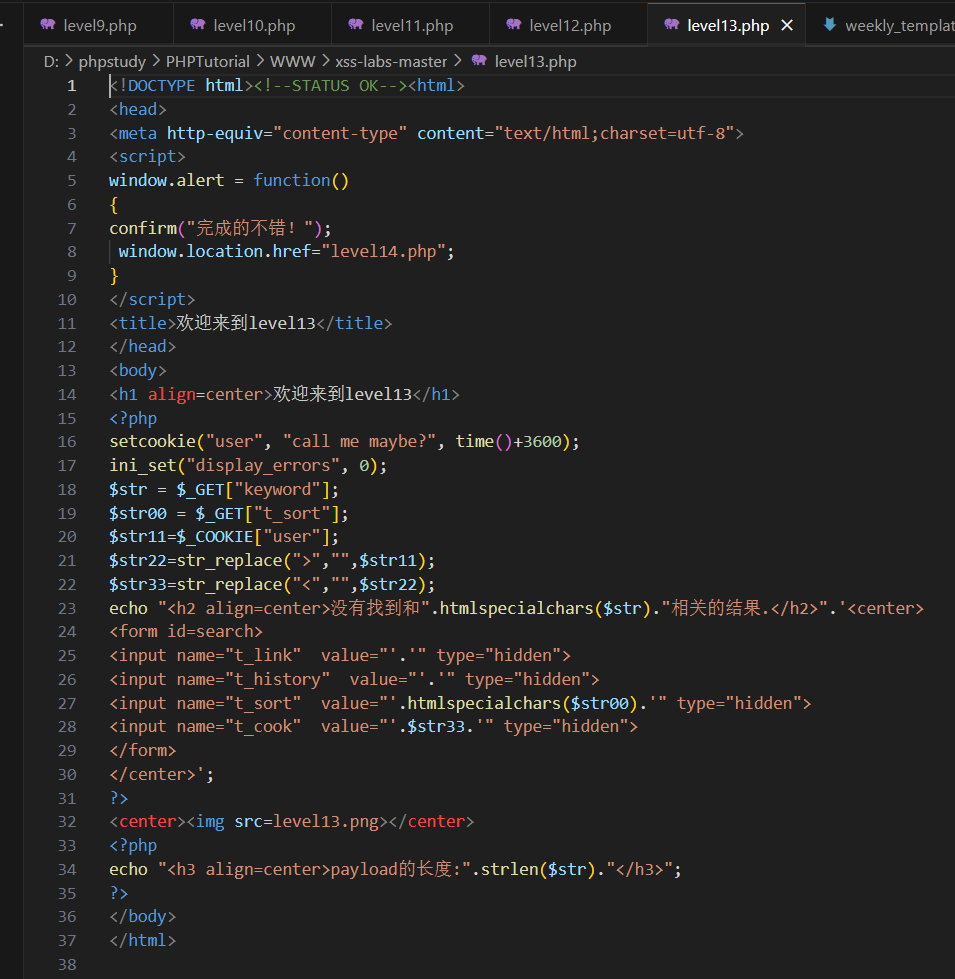This screenshot has width=955, height=979.
Task: Click 'strlen($str)' on line 34
Action: 538,870
